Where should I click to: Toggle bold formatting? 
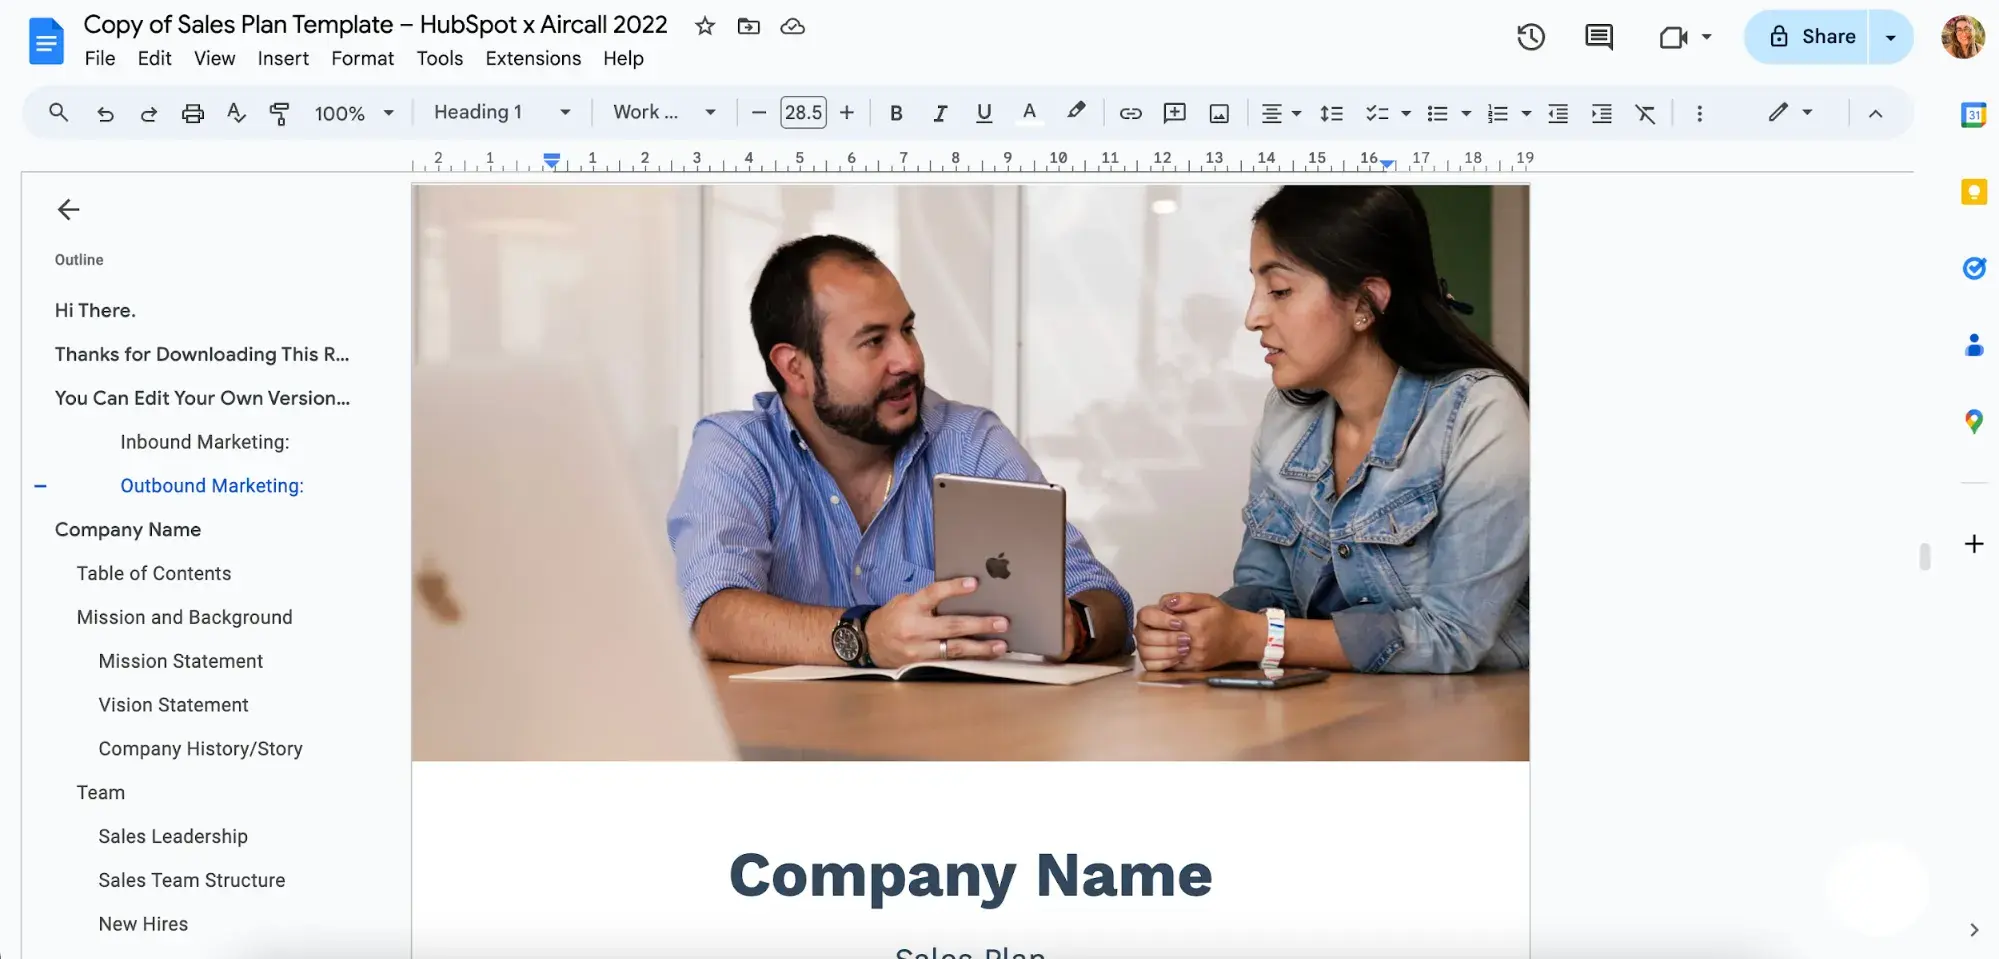896,113
